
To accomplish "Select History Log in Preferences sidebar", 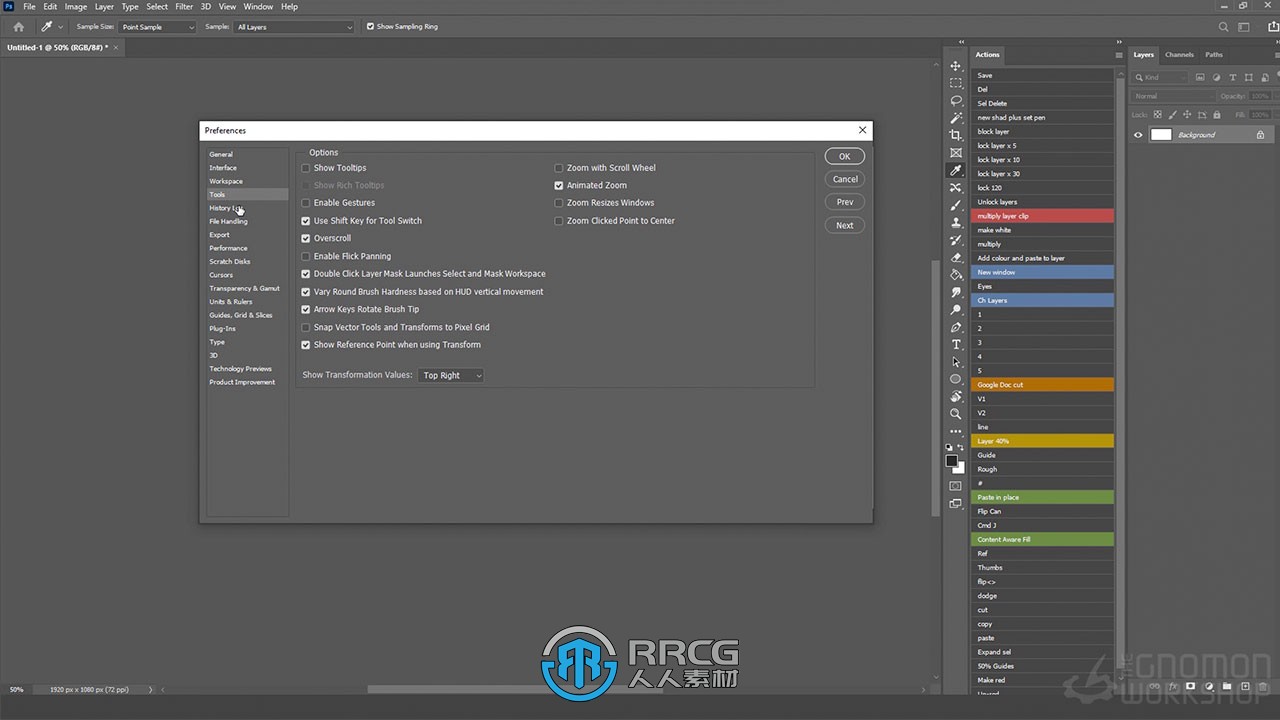I will click(247, 208).
